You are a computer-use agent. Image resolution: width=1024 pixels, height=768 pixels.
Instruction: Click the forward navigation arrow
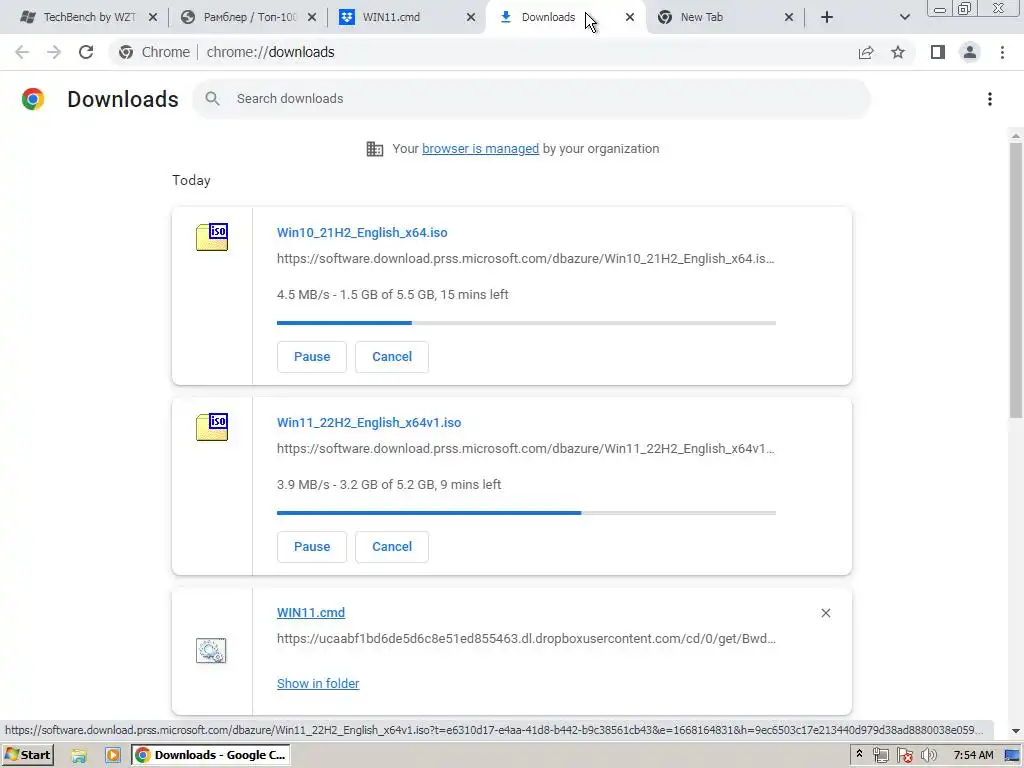click(x=54, y=52)
